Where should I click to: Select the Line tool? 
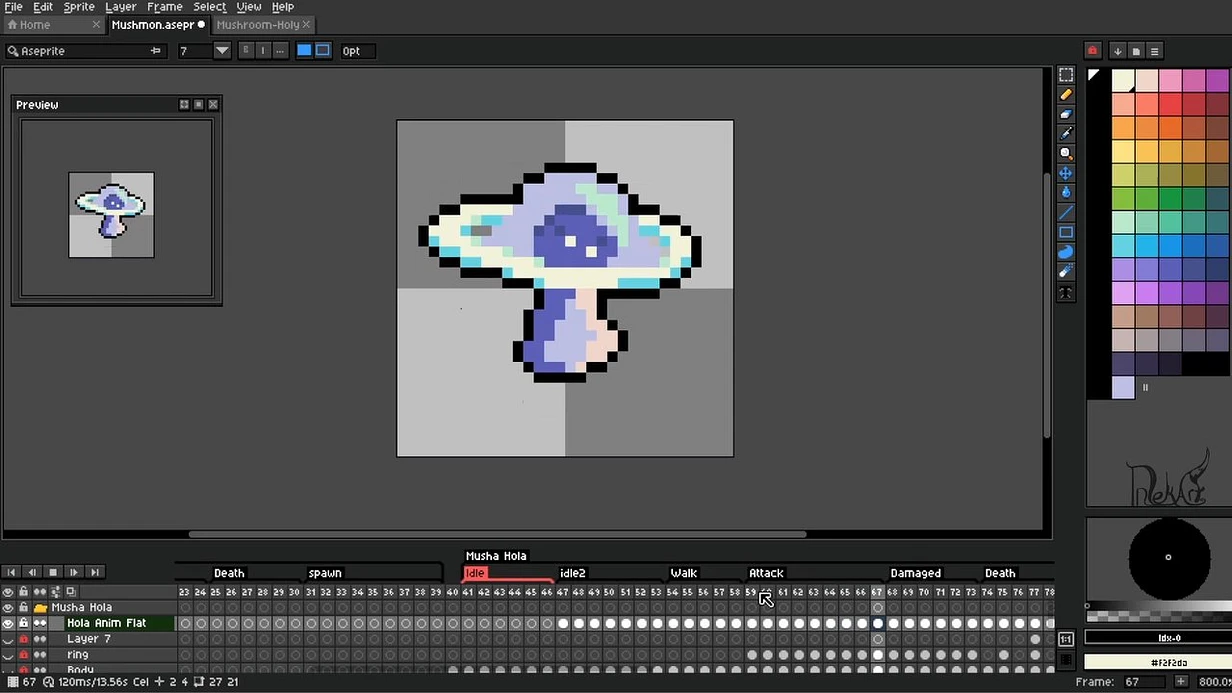point(1066,213)
